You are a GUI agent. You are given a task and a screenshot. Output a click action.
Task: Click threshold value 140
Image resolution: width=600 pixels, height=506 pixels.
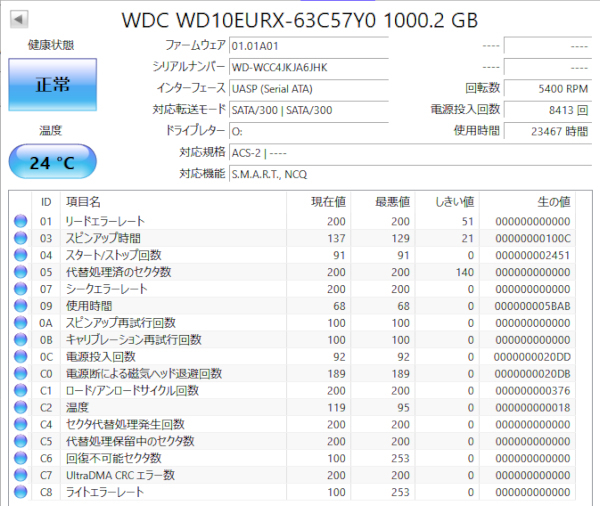point(465,272)
